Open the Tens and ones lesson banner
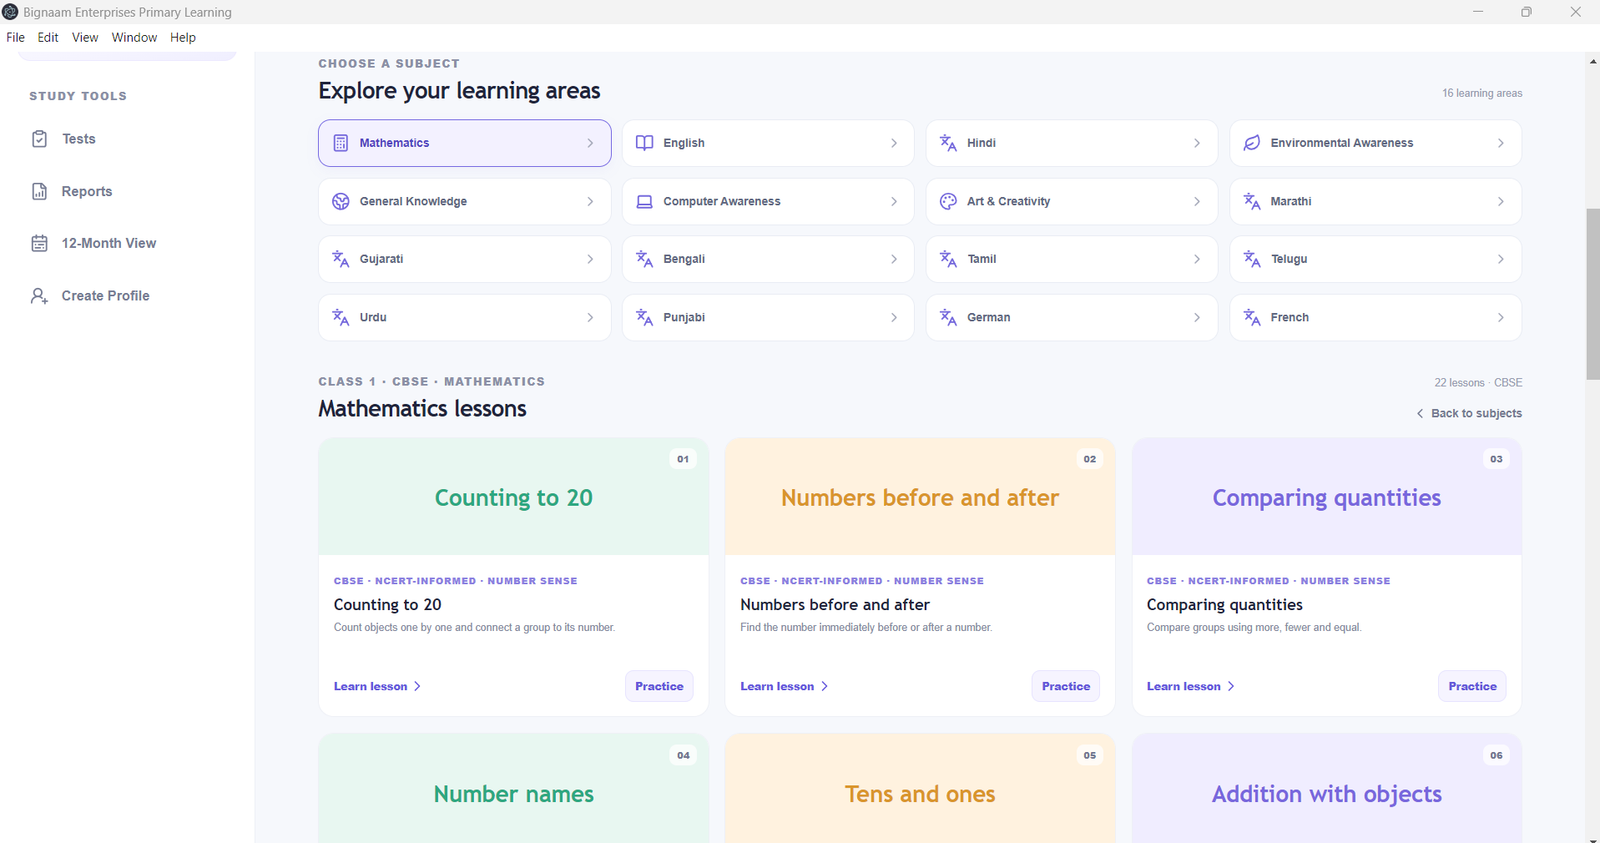This screenshot has width=1600, height=843. coord(920,788)
